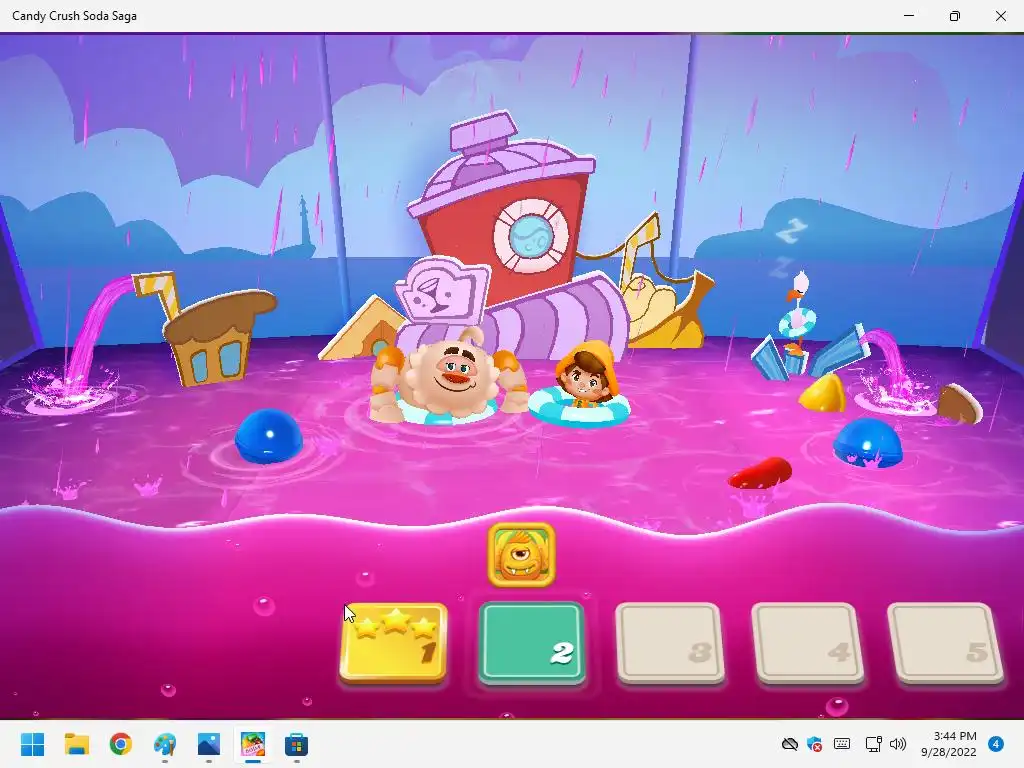Click the volume speaker tray icon

pos(898,744)
